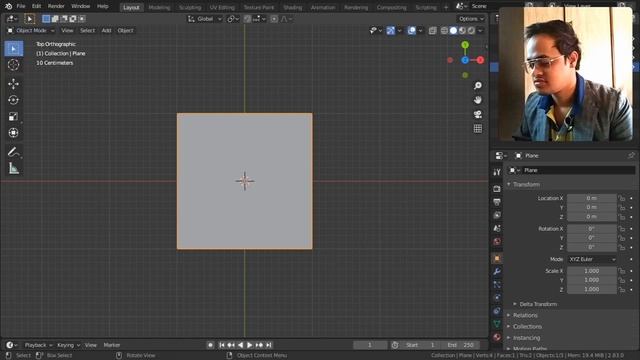The image size is (640, 360).
Task: Select the Move tool
Action: click(13, 84)
